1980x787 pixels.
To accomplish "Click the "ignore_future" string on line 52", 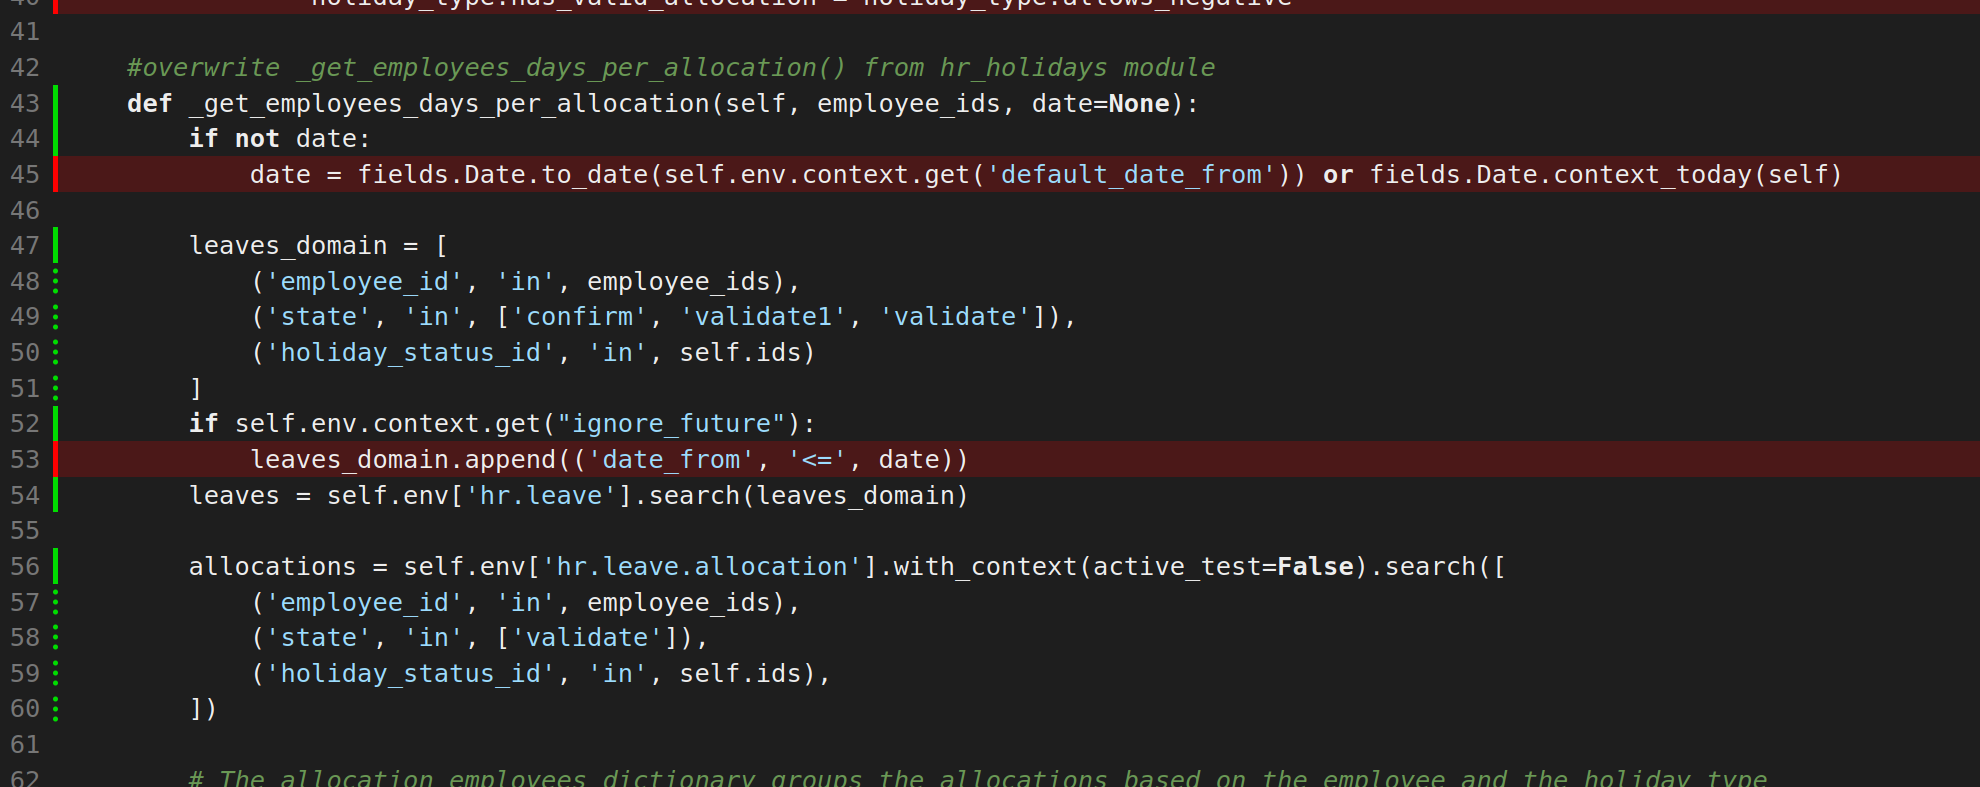I will pos(671,424).
